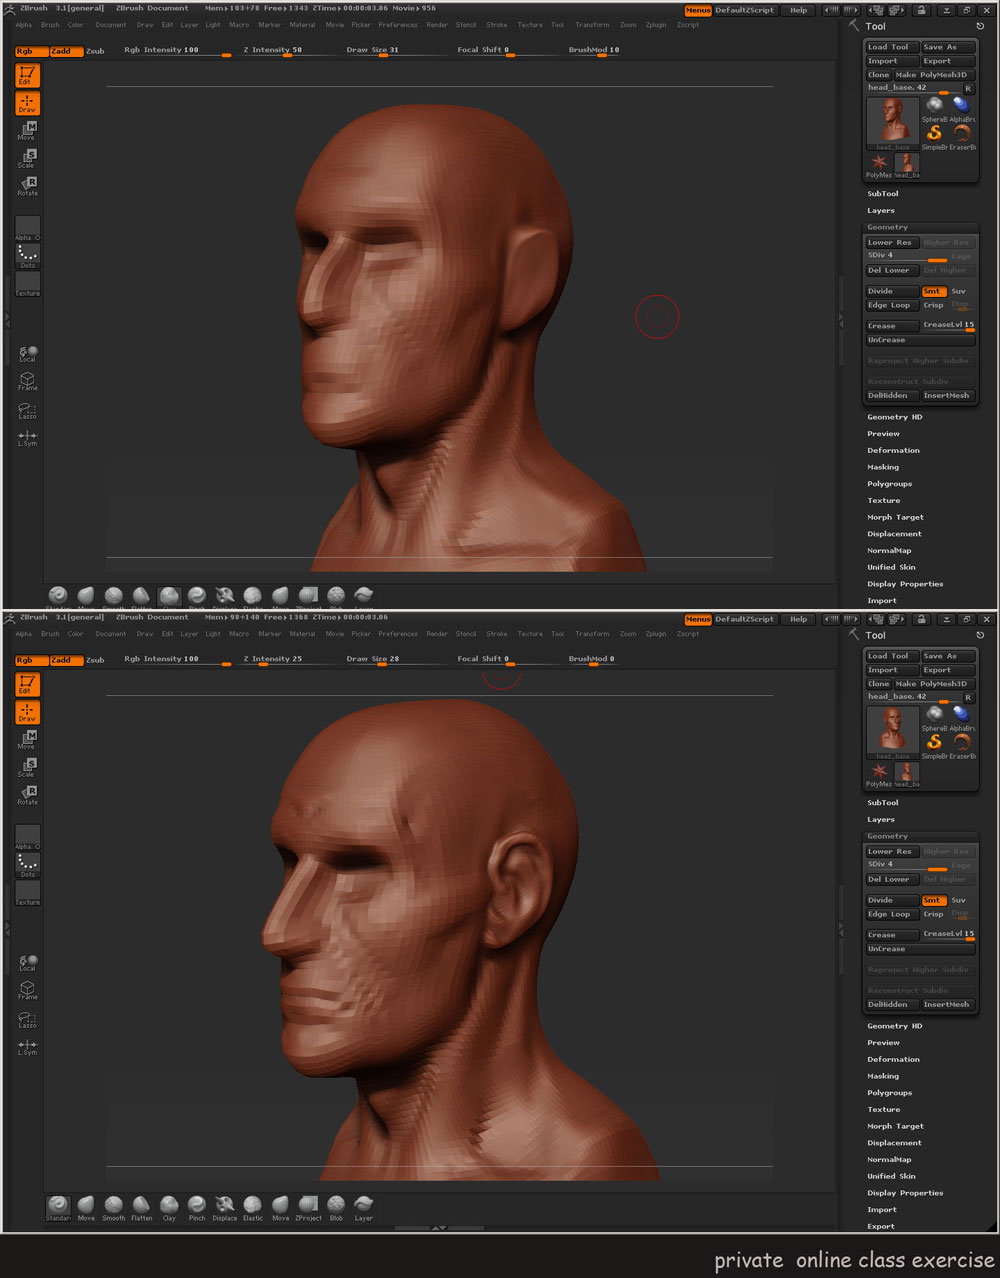The image size is (1000, 1278).
Task: Select the Standard brush in the lower window
Action: tap(58, 1206)
